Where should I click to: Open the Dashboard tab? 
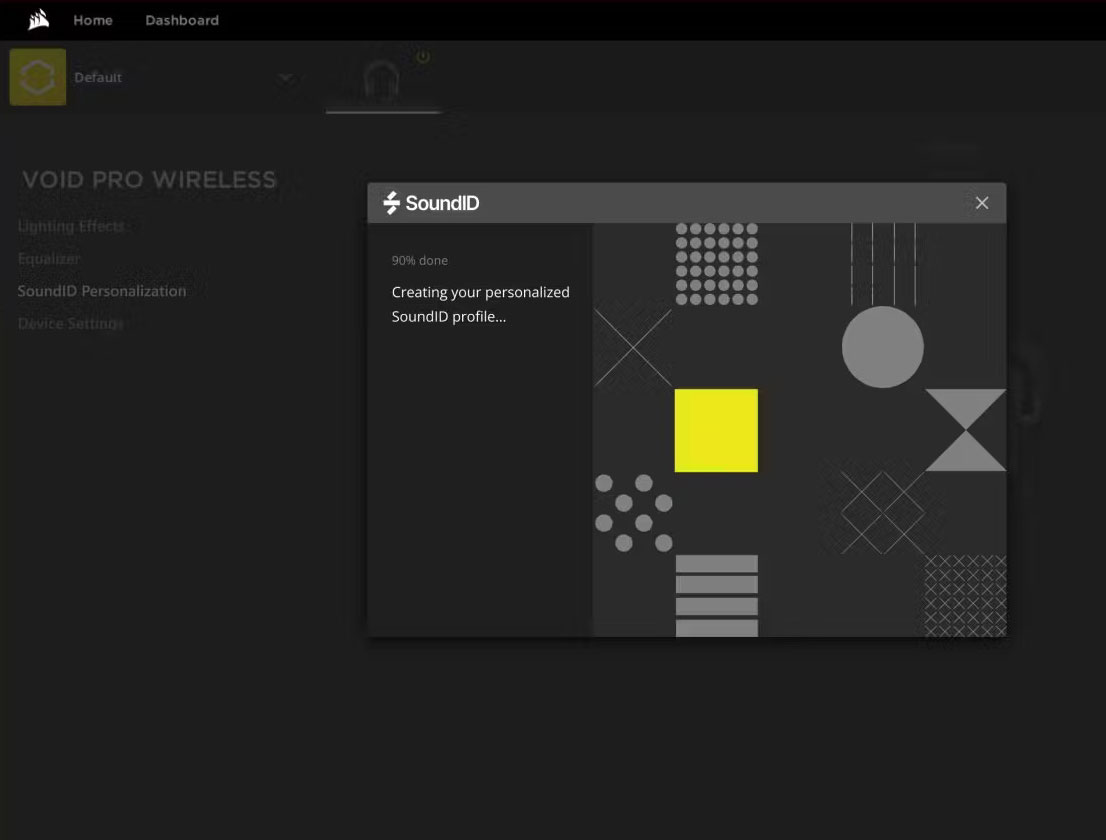[x=182, y=20]
